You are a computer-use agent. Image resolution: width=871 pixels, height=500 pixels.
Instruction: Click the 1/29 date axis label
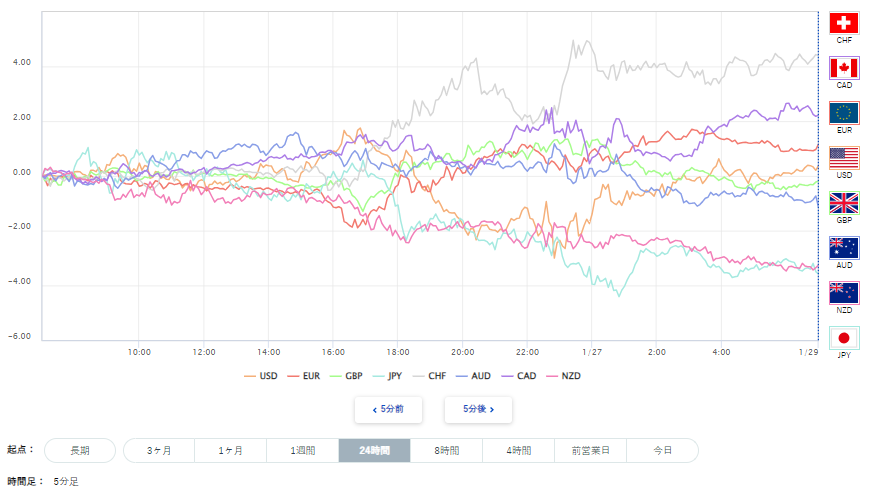click(x=808, y=352)
